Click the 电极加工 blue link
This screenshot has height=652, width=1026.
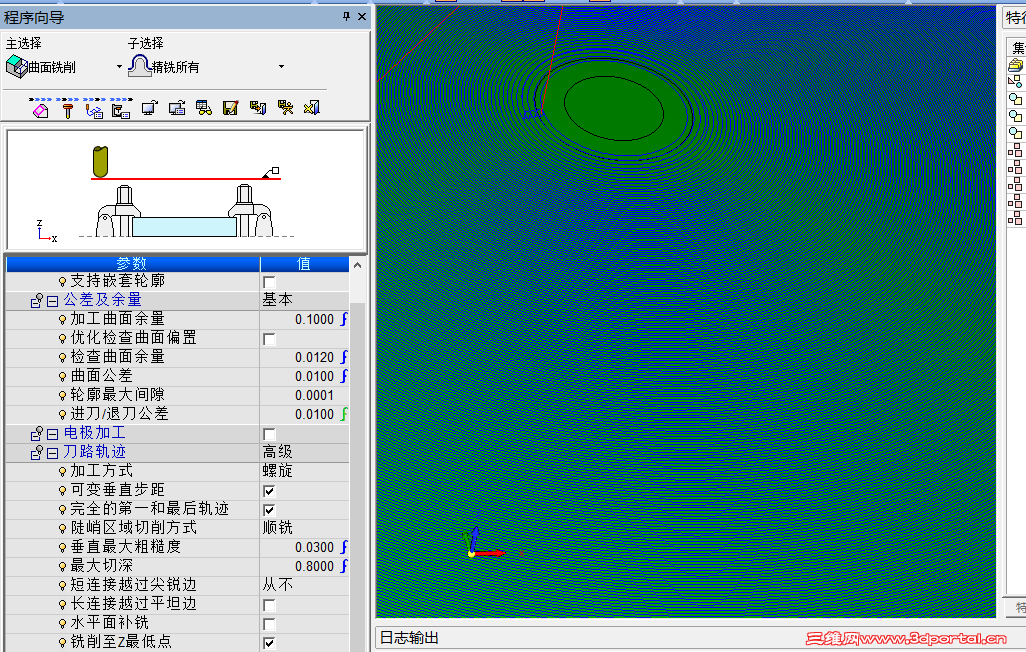pyautogui.click(x=94, y=433)
